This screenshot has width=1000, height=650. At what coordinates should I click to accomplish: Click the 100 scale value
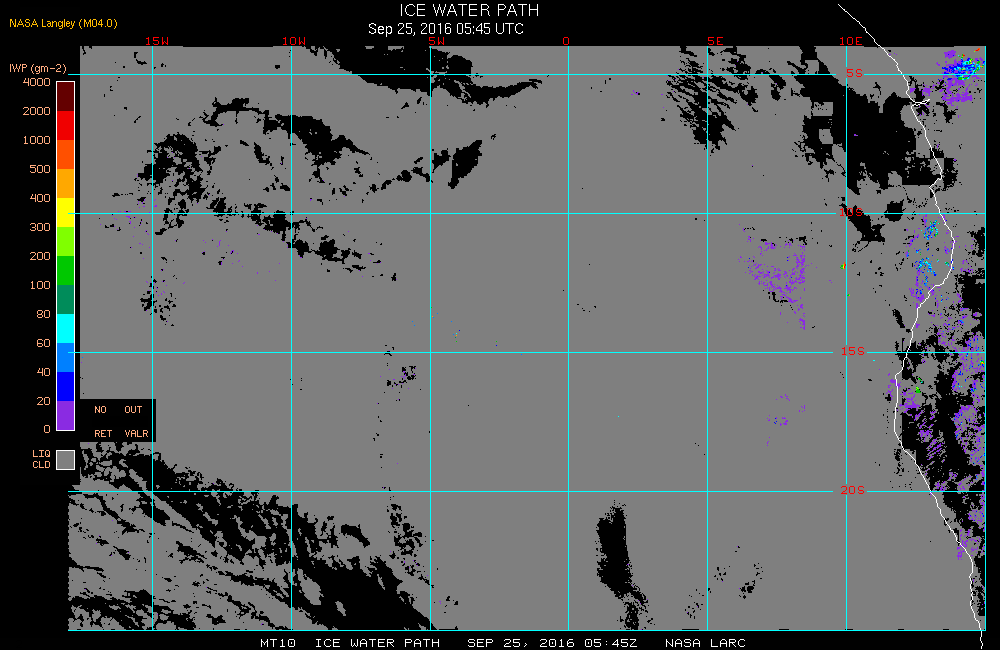click(40, 285)
